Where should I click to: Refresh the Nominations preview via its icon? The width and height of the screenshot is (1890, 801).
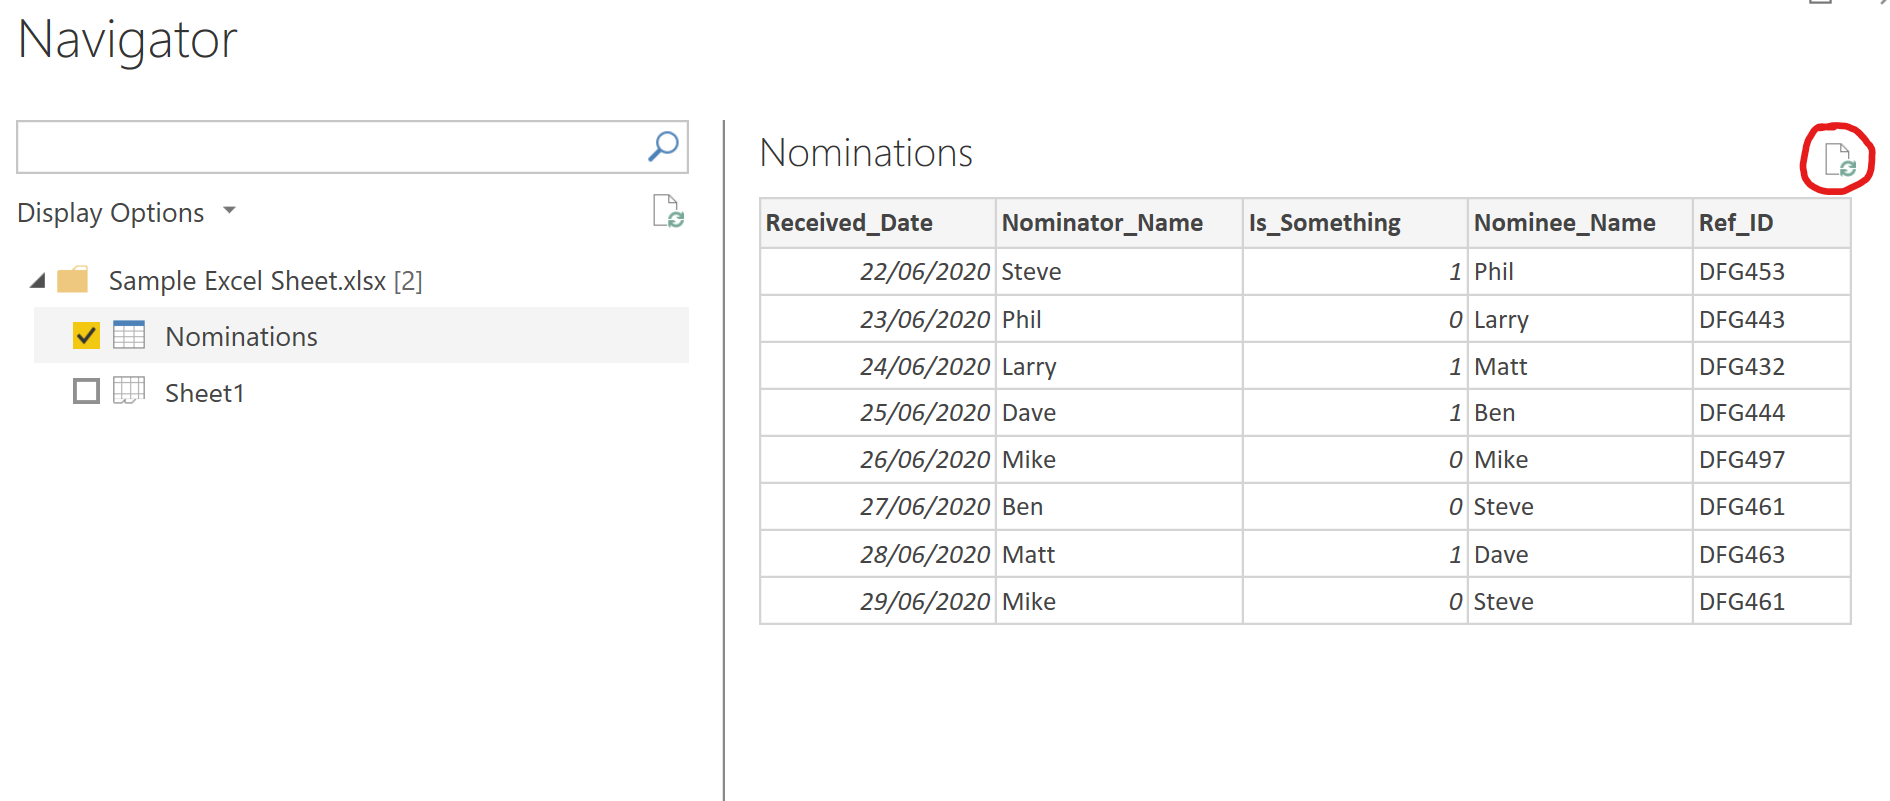pyautogui.click(x=1839, y=160)
